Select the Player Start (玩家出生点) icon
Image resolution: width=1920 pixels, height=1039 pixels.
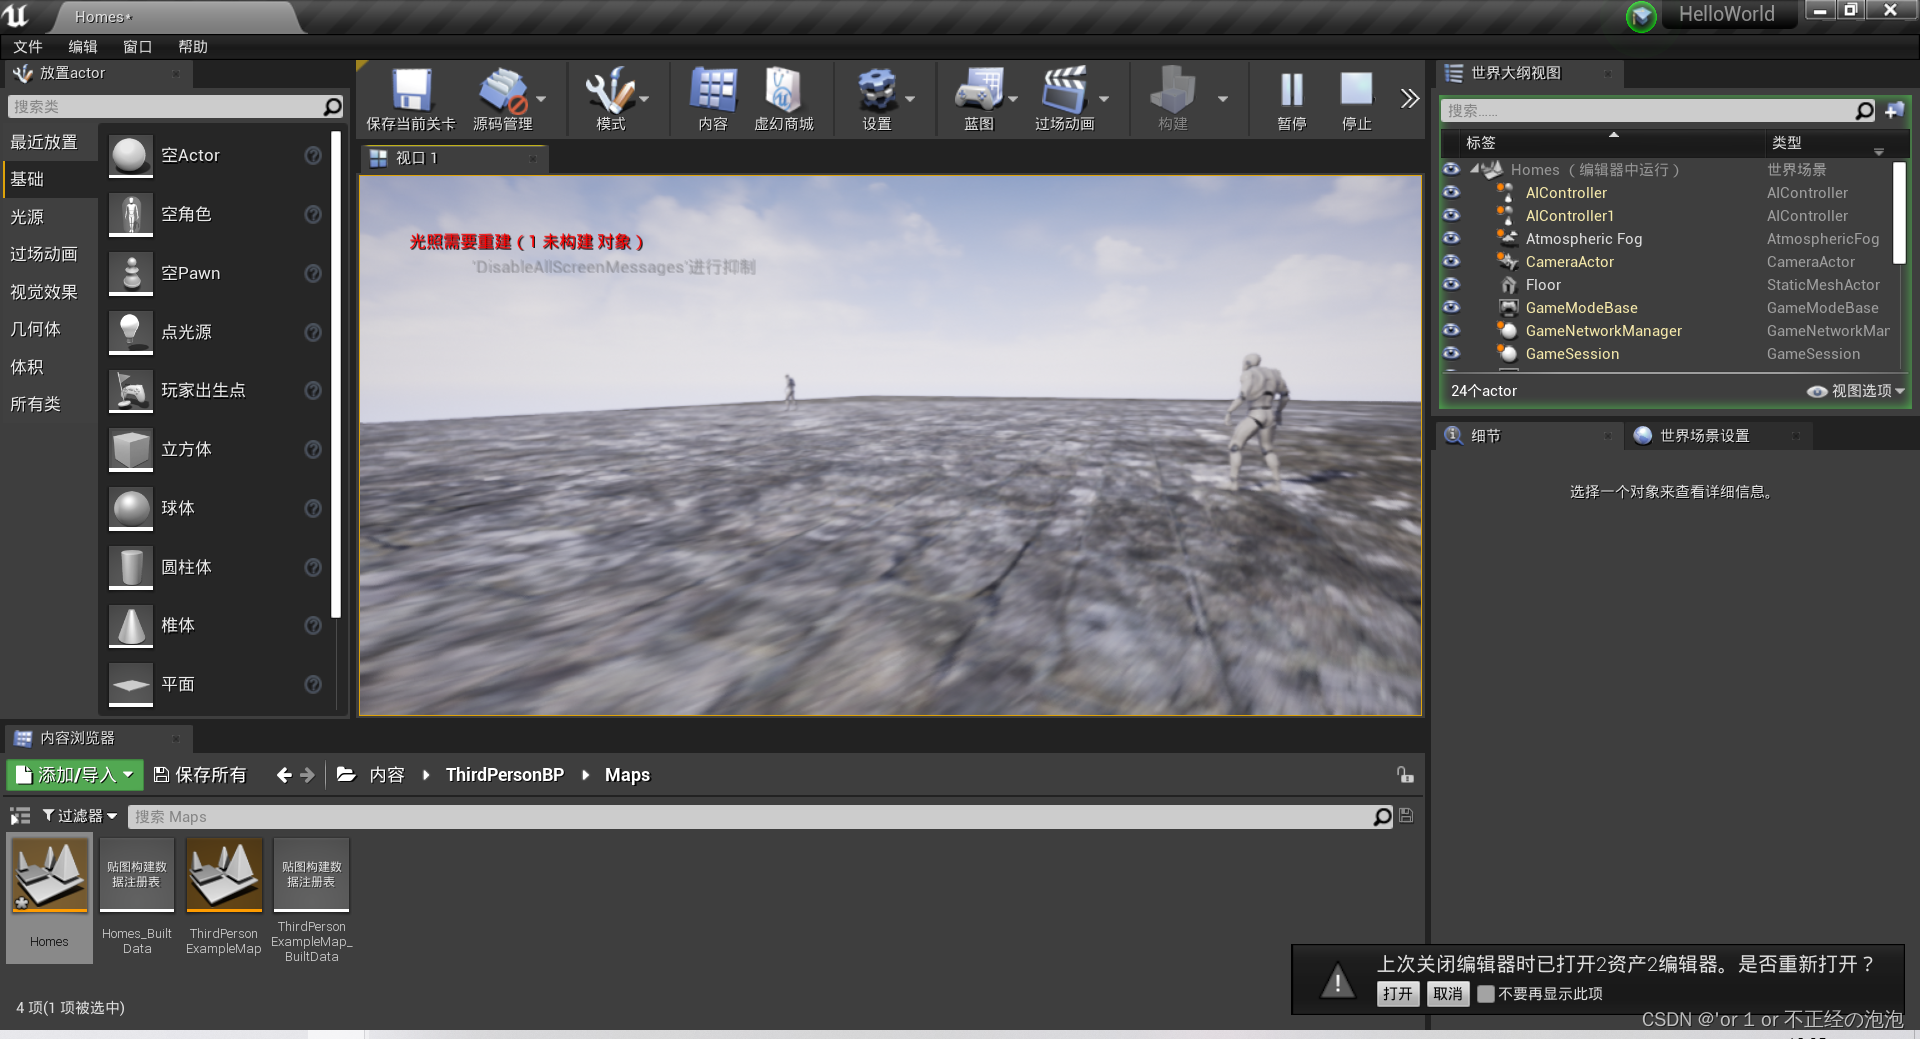131,391
